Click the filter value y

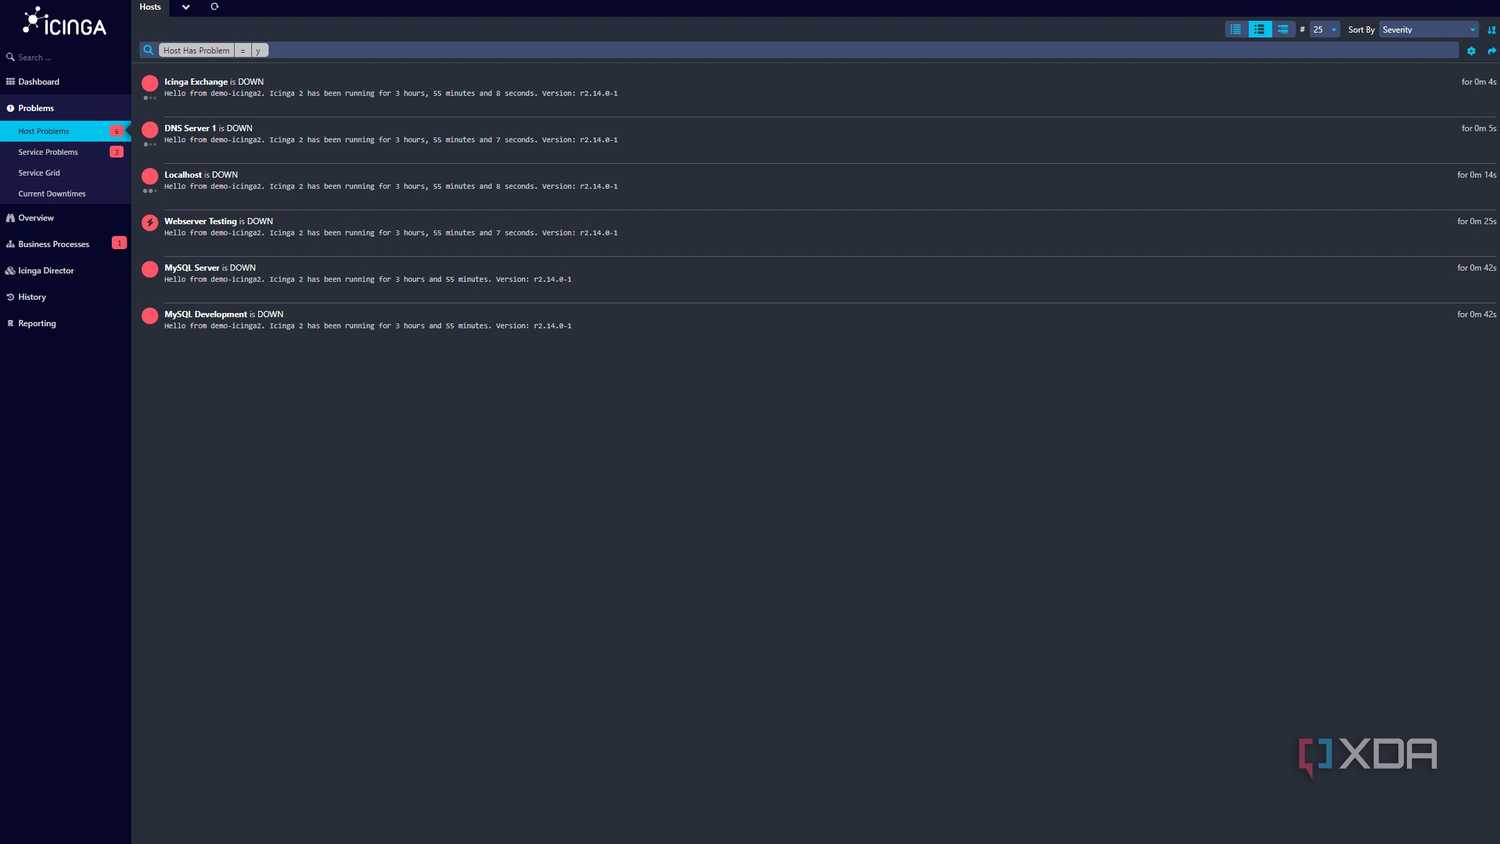pyautogui.click(x=259, y=50)
